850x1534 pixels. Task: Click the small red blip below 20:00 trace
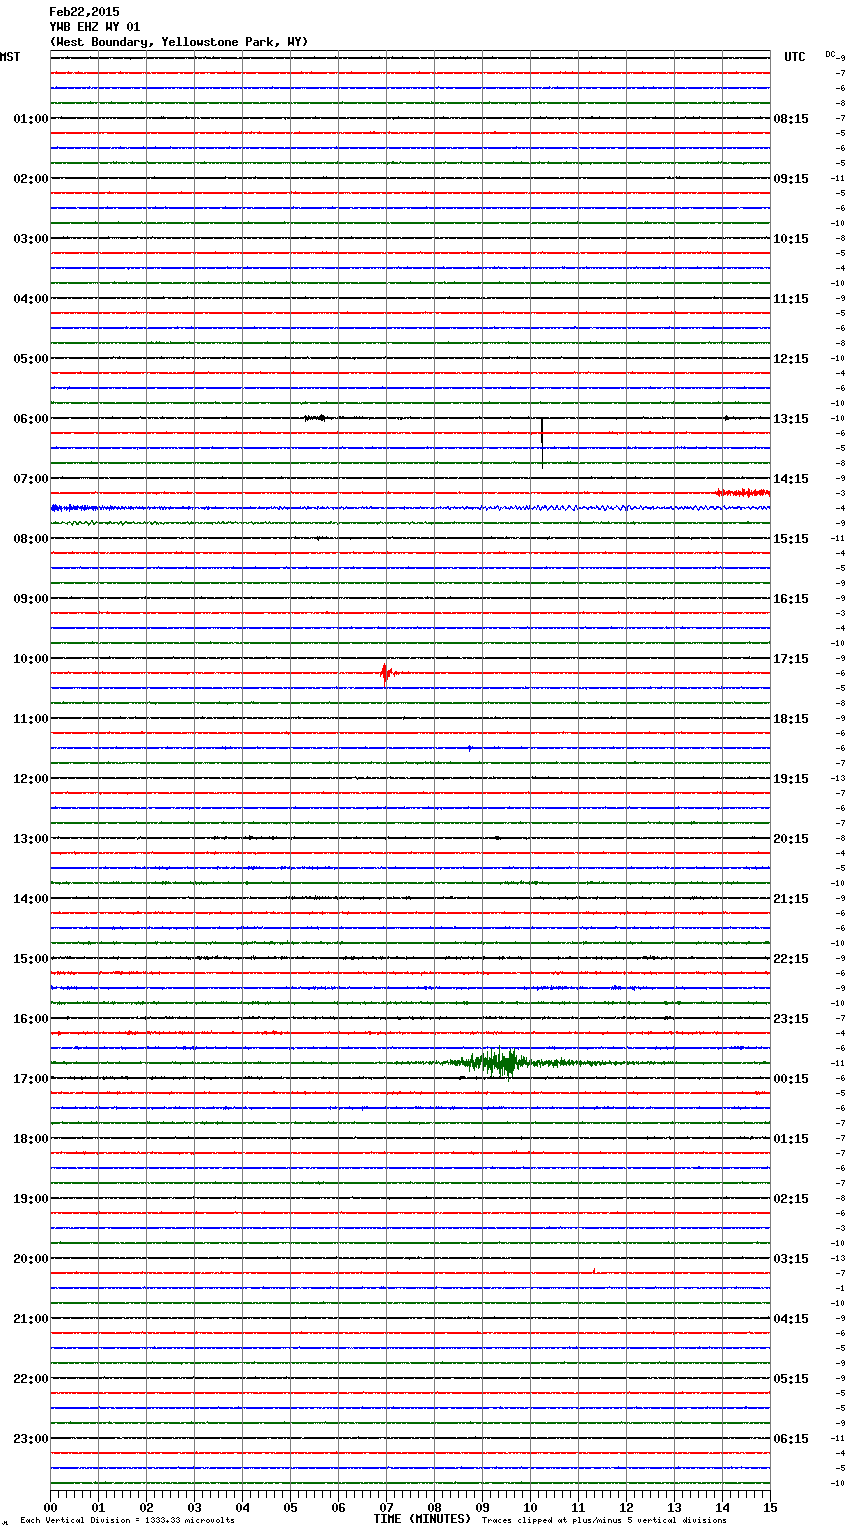pos(594,1271)
